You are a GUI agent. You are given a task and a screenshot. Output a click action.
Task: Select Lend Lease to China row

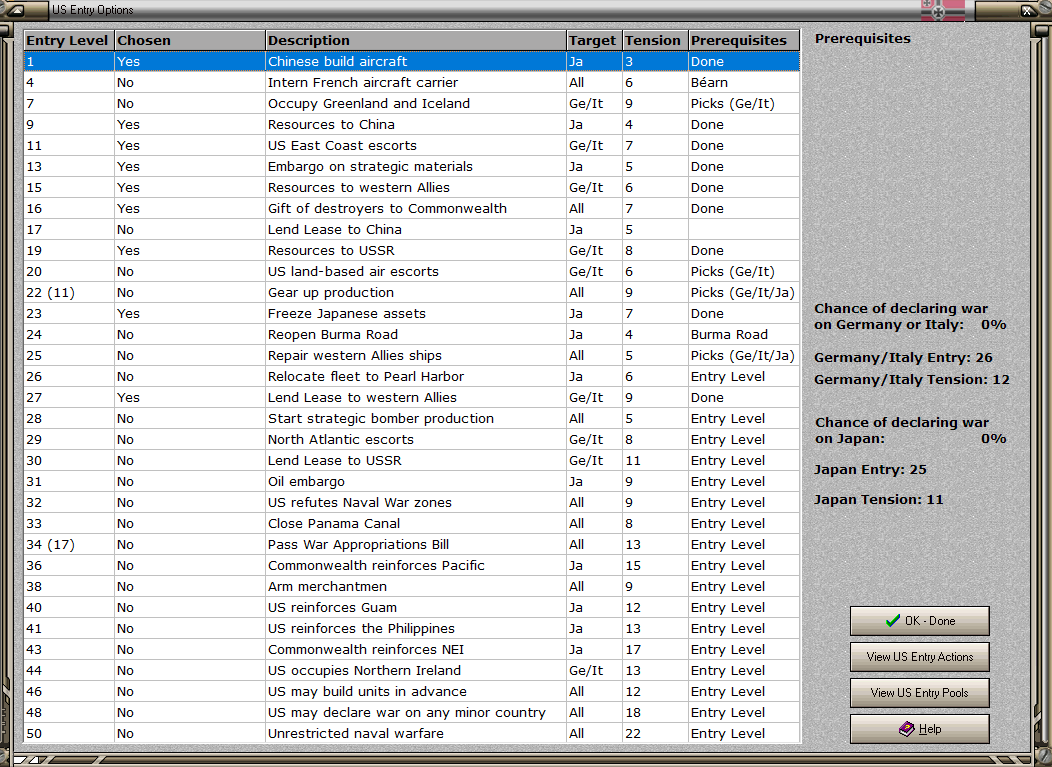[x=412, y=229]
